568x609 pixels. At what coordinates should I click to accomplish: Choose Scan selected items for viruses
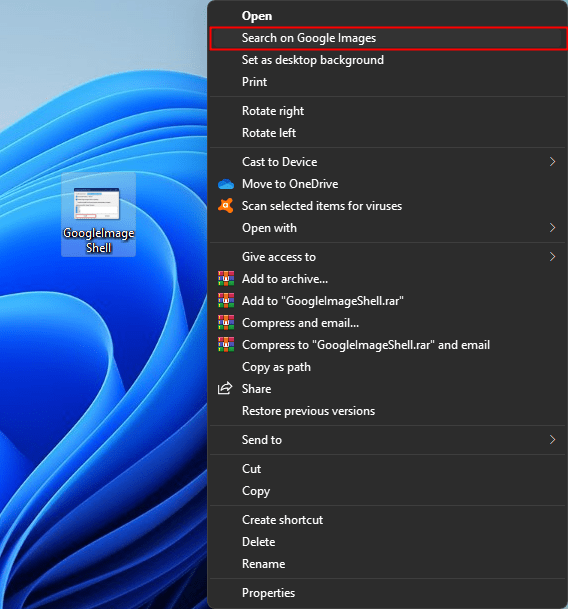[x=387, y=206]
